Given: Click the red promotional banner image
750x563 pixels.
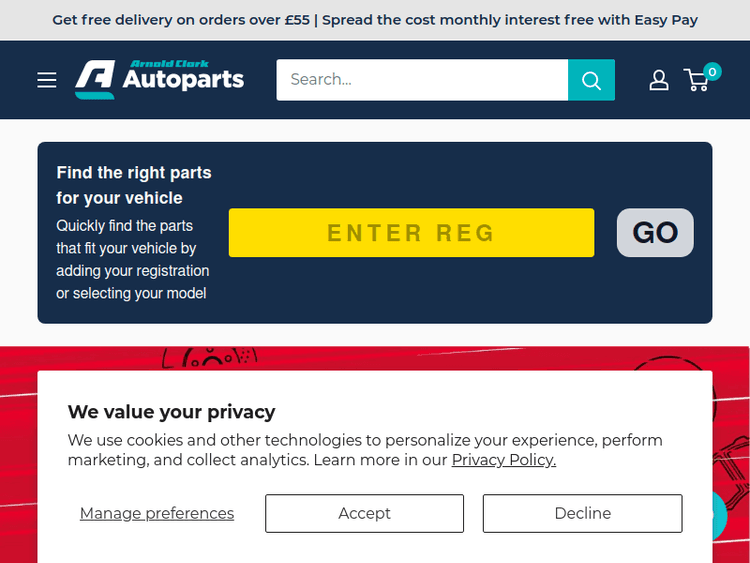Looking at the screenshot, I should [x=375, y=358].
